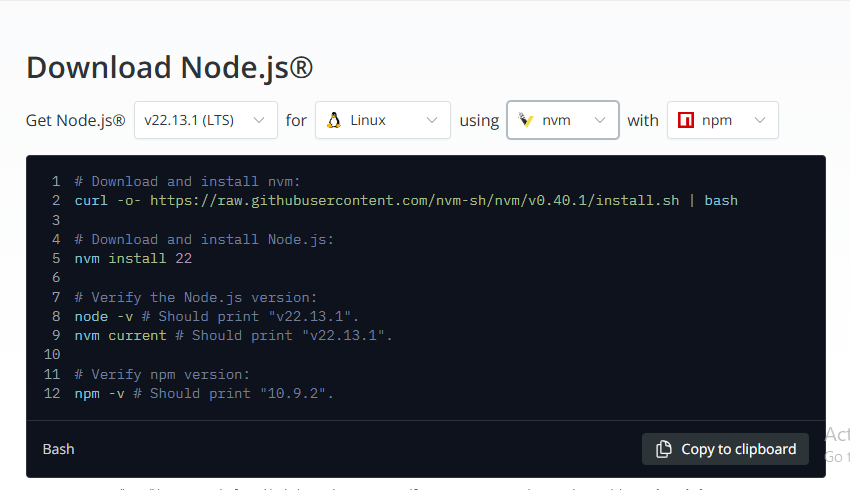Click the Bash language label
The width and height of the screenshot is (850, 490).
(59, 449)
